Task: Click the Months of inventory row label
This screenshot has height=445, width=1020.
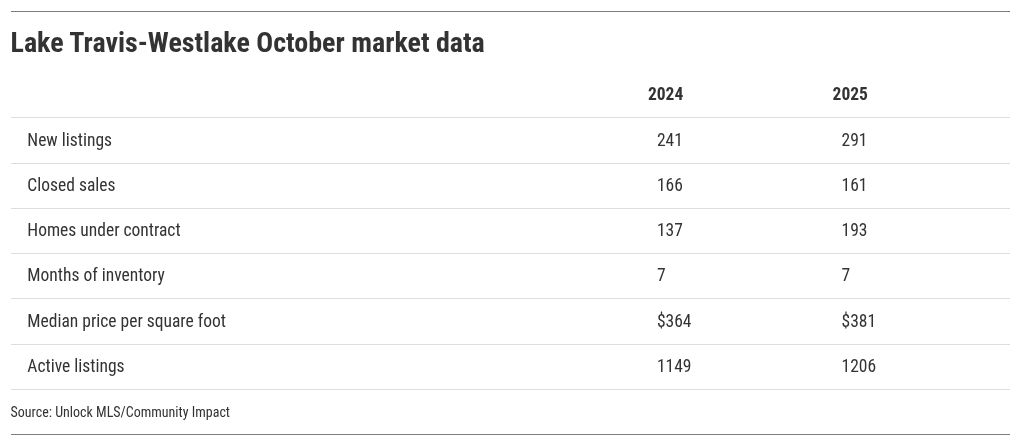Action: click(96, 275)
